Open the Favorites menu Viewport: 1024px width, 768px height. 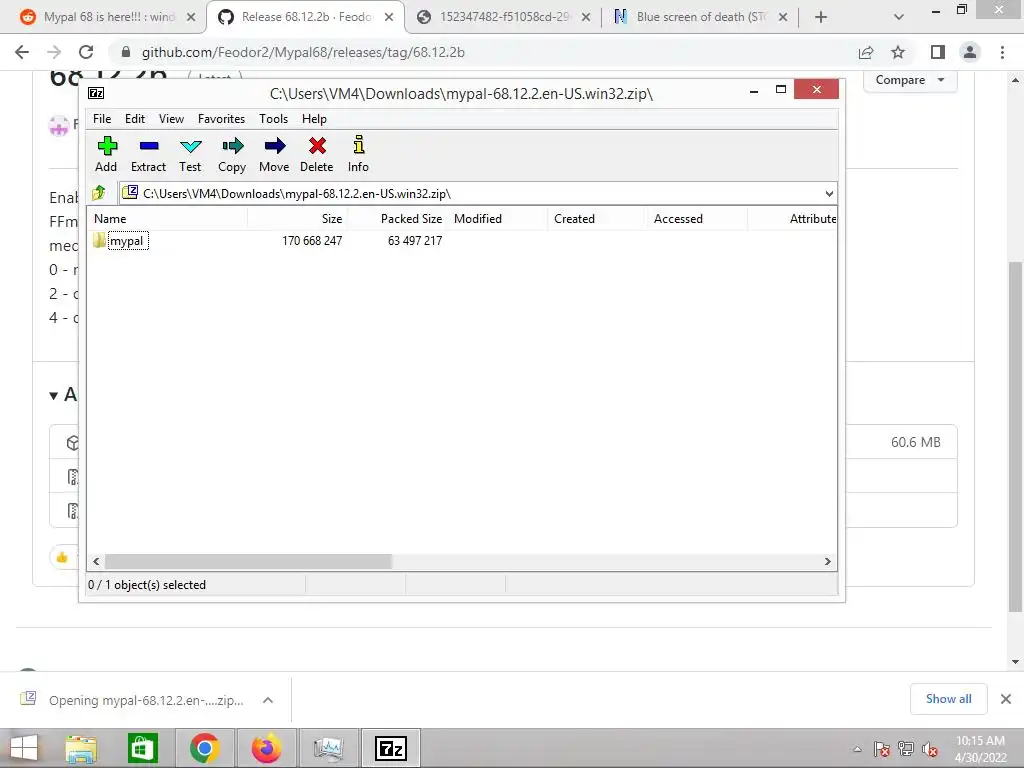[221, 119]
